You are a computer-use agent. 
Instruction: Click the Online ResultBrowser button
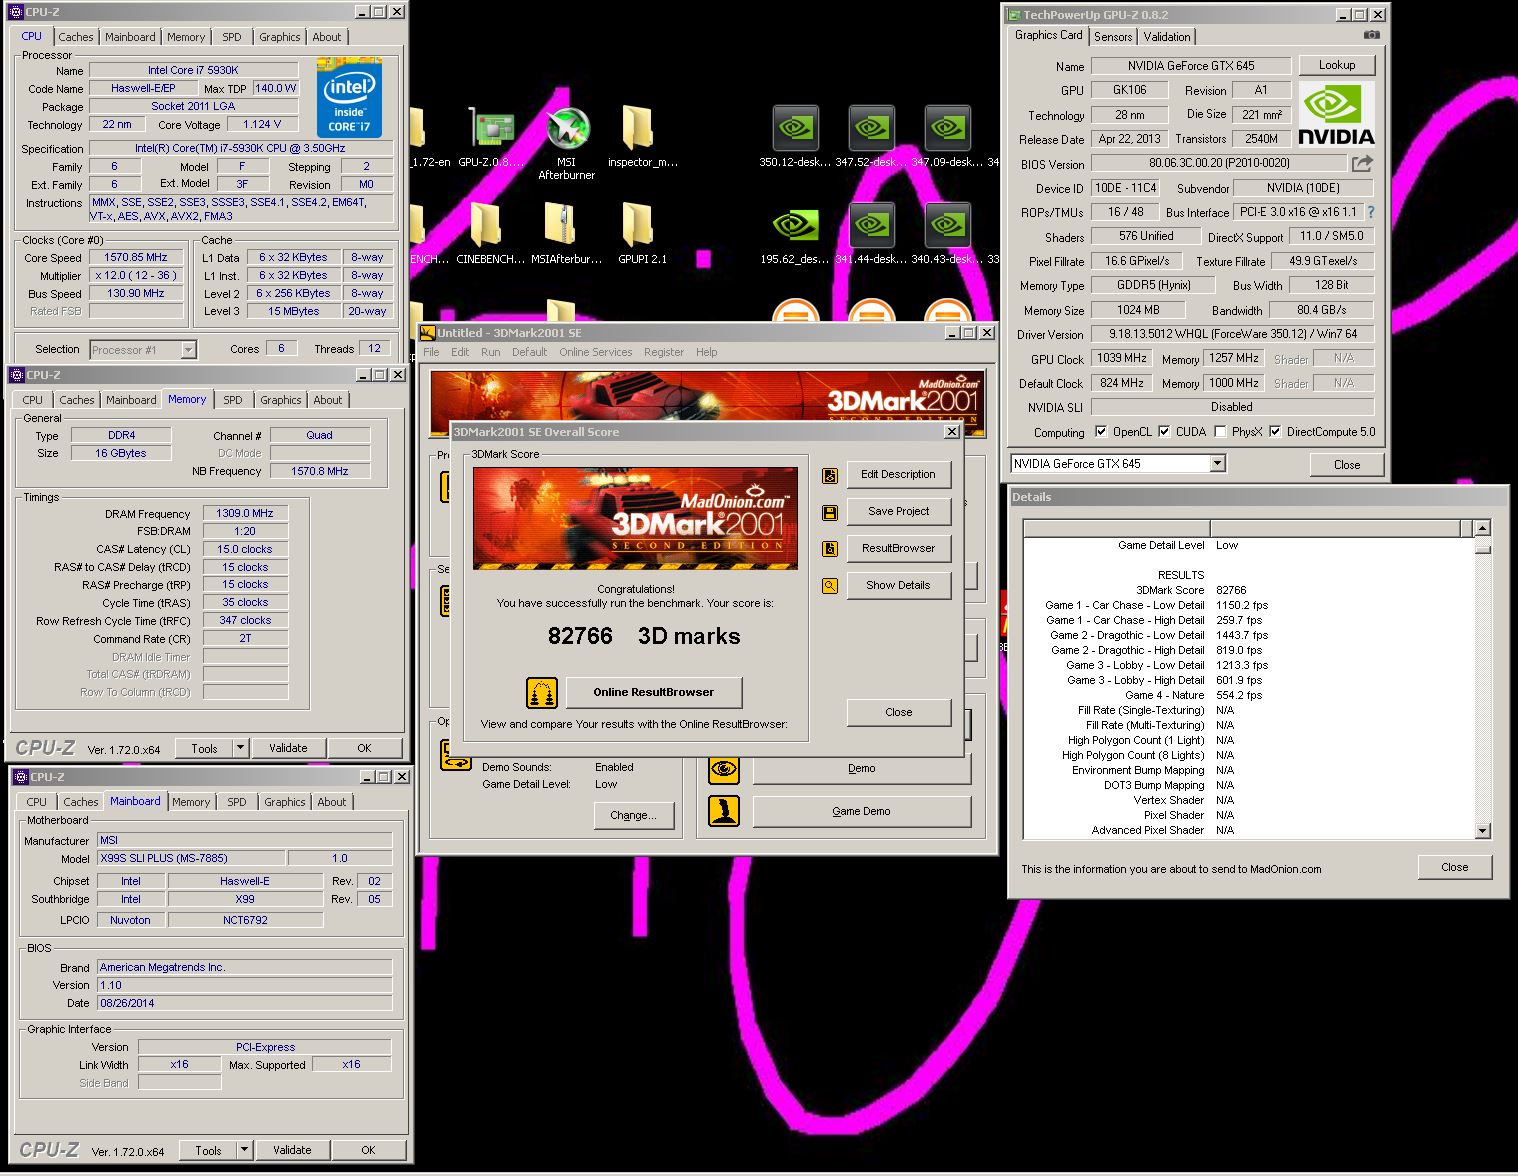(654, 692)
